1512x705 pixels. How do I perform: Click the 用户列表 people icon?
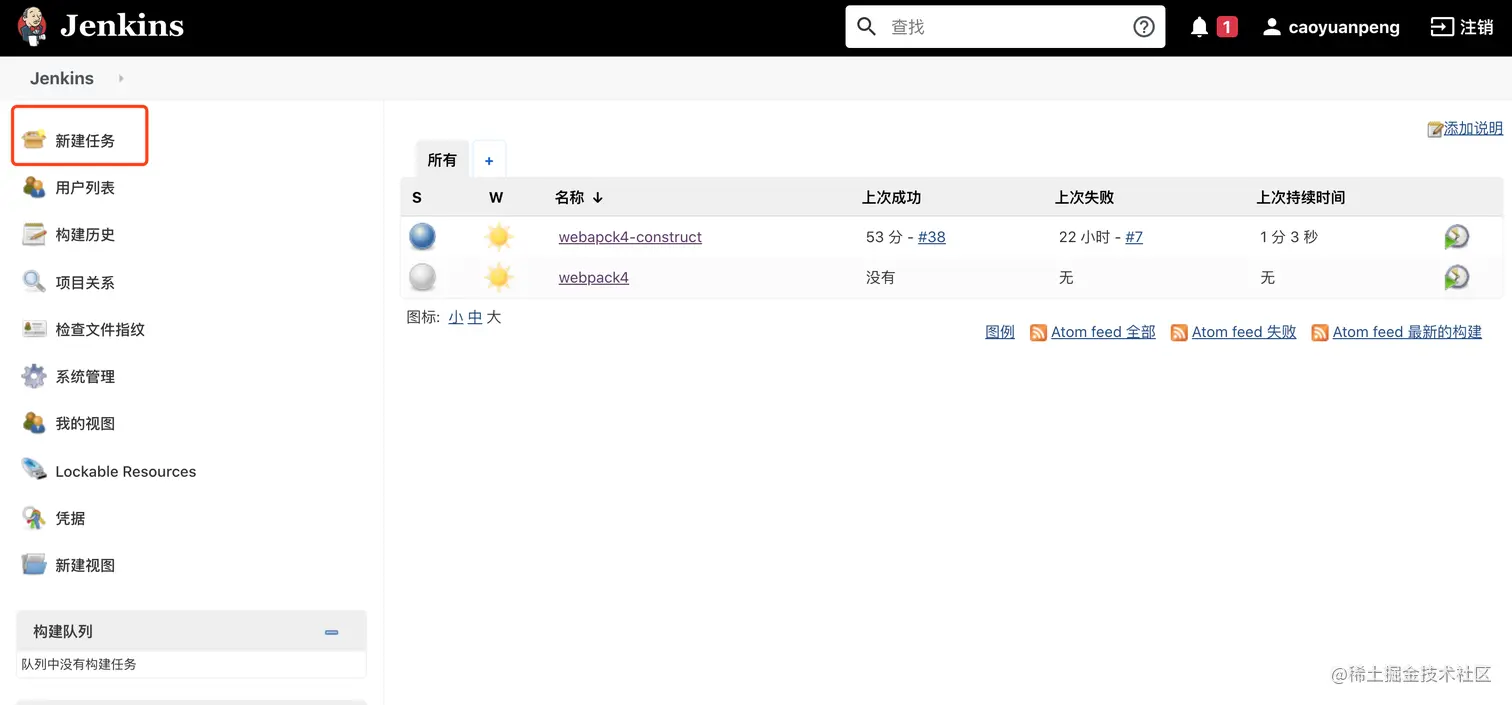click(x=34, y=187)
